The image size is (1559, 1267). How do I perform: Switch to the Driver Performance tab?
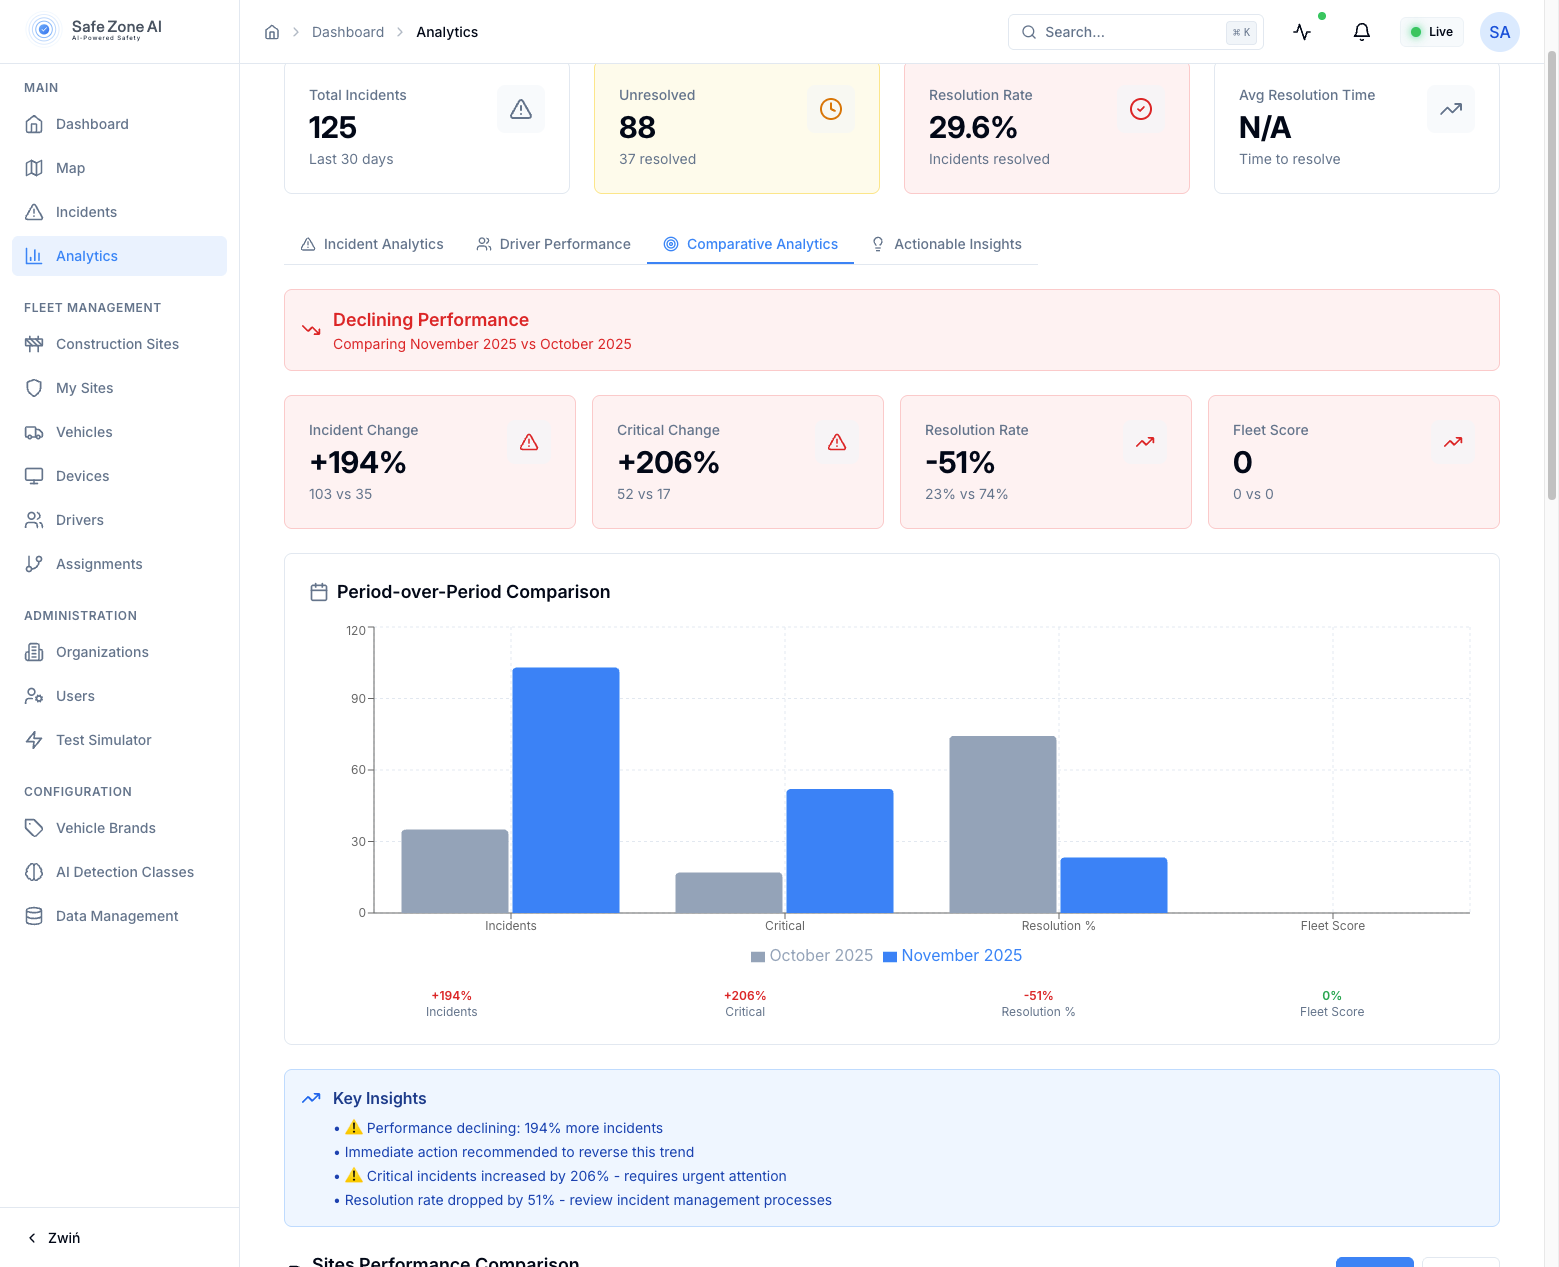553,244
